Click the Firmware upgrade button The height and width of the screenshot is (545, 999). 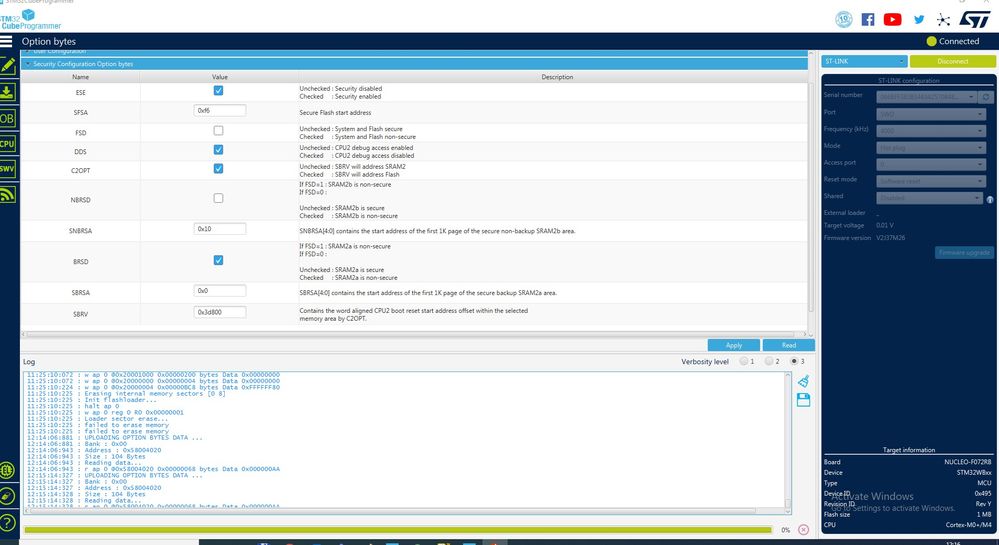pos(964,252)
